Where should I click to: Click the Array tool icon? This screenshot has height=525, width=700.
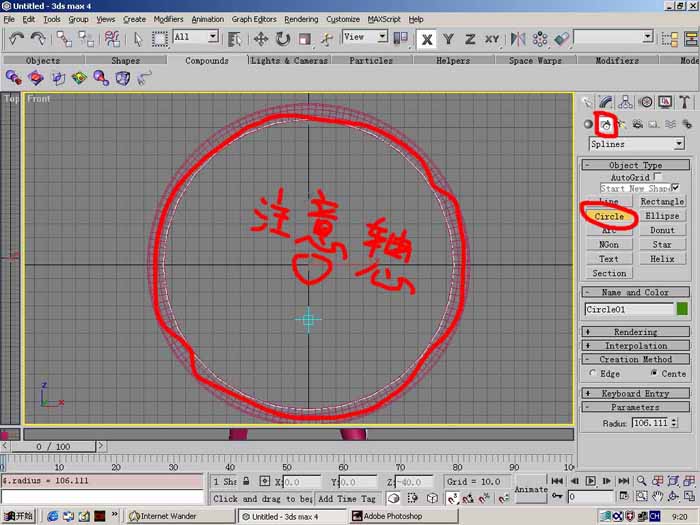540,39
